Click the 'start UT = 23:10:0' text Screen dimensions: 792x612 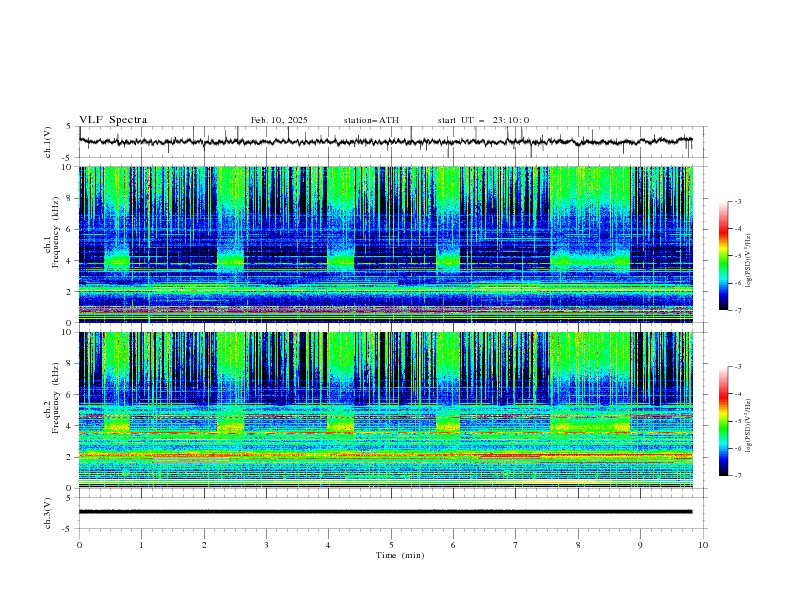click(483, 120)
